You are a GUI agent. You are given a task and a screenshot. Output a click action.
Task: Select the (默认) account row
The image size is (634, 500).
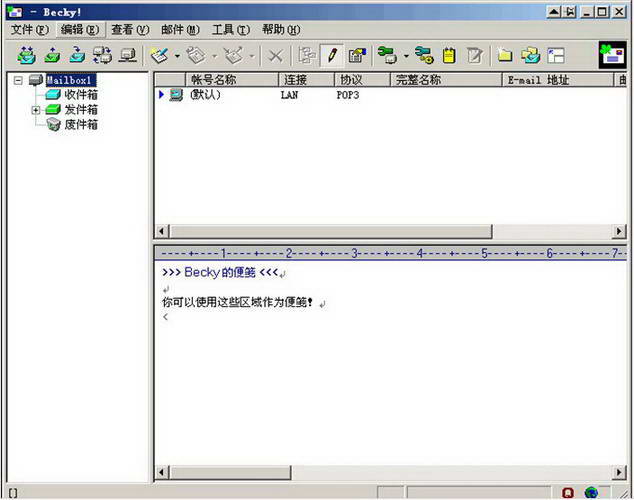coord(391,95)
